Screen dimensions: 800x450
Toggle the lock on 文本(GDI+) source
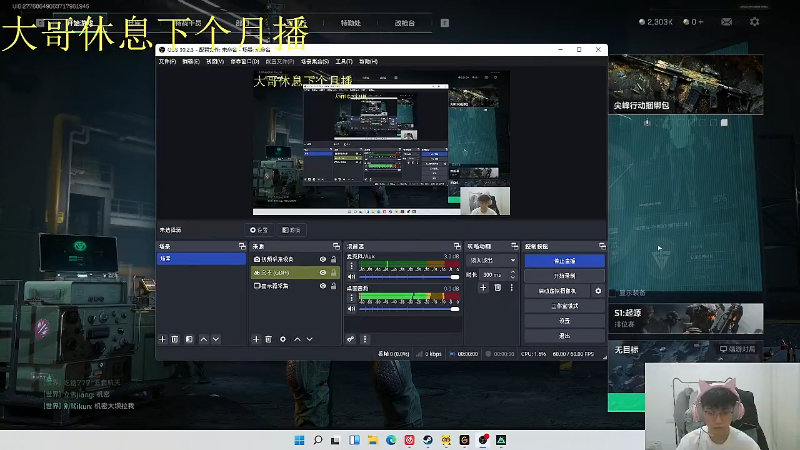[334, 272]
